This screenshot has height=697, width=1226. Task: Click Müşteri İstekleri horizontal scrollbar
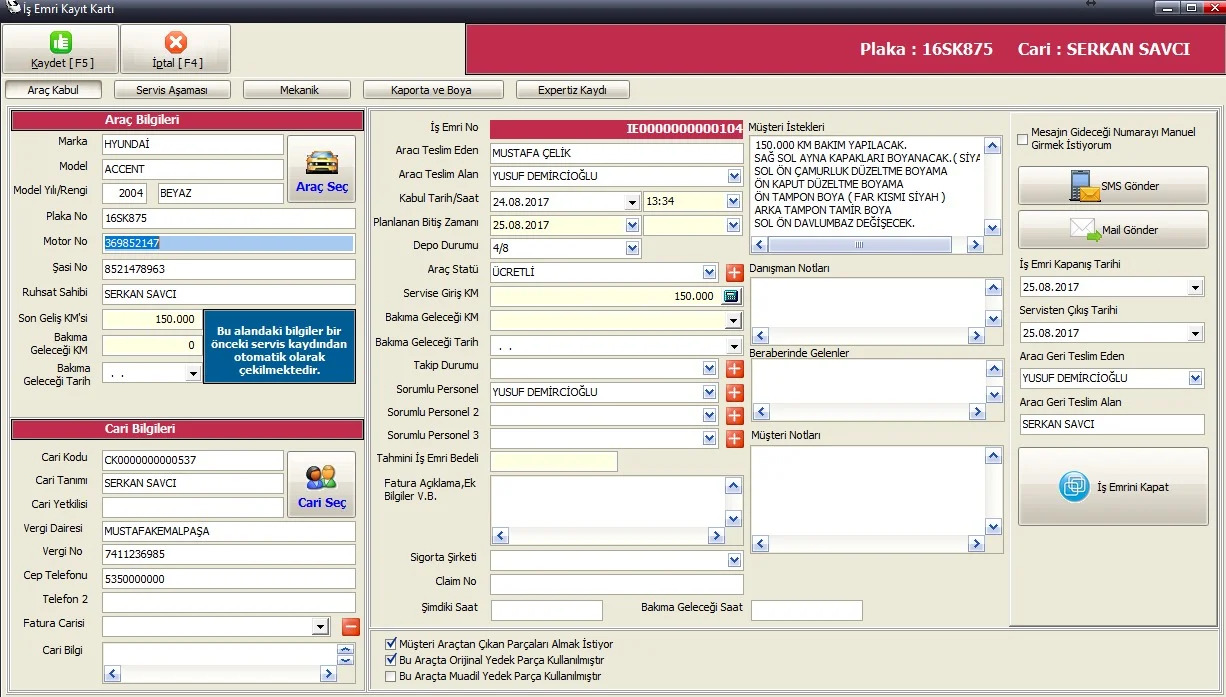pyautogui.click(x=866, y=246)
